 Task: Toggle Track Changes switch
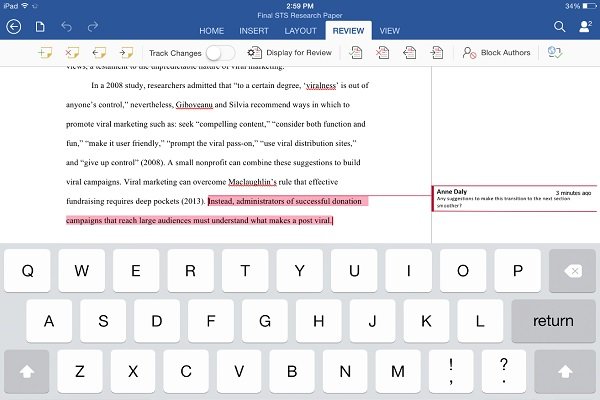click(x=220, y=52)
